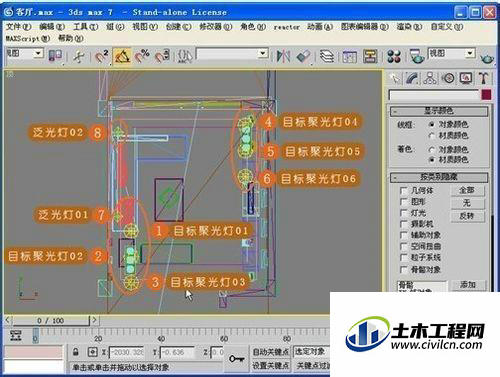Viewport: 500px width, 377px height.
Task: Click the object name input field
Action: pyautogui.click(x=434, y=95)
